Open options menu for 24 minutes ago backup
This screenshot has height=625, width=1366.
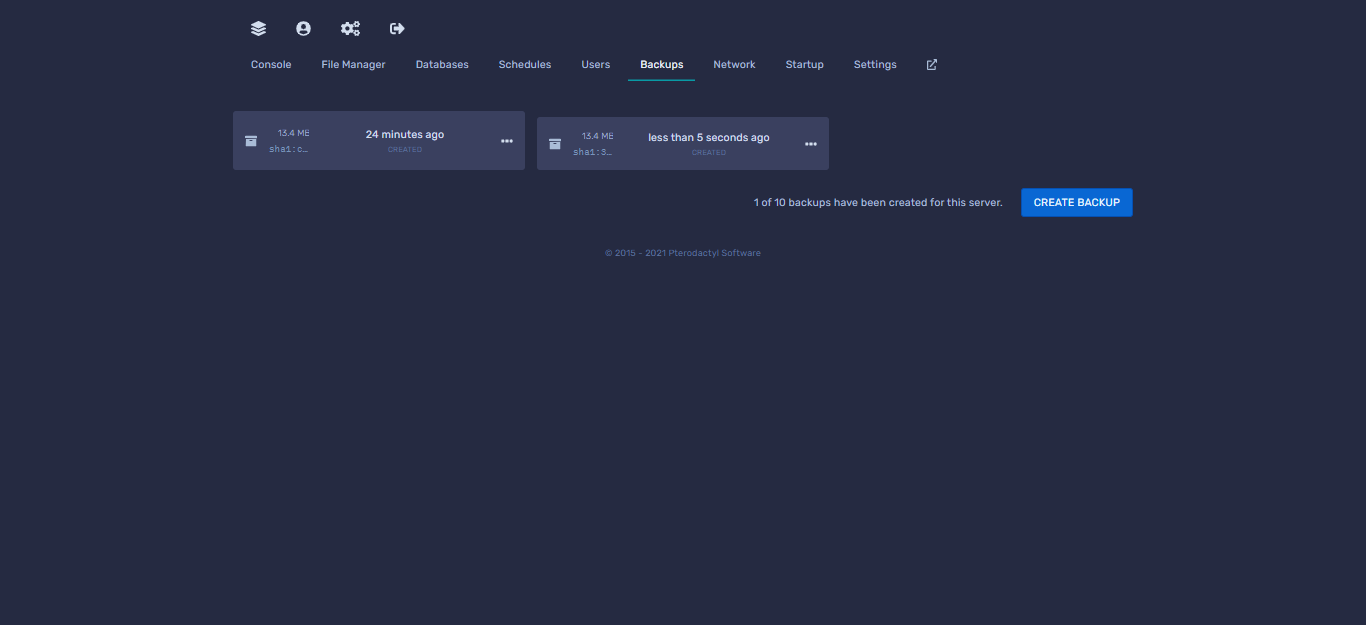tap(506, 141)
